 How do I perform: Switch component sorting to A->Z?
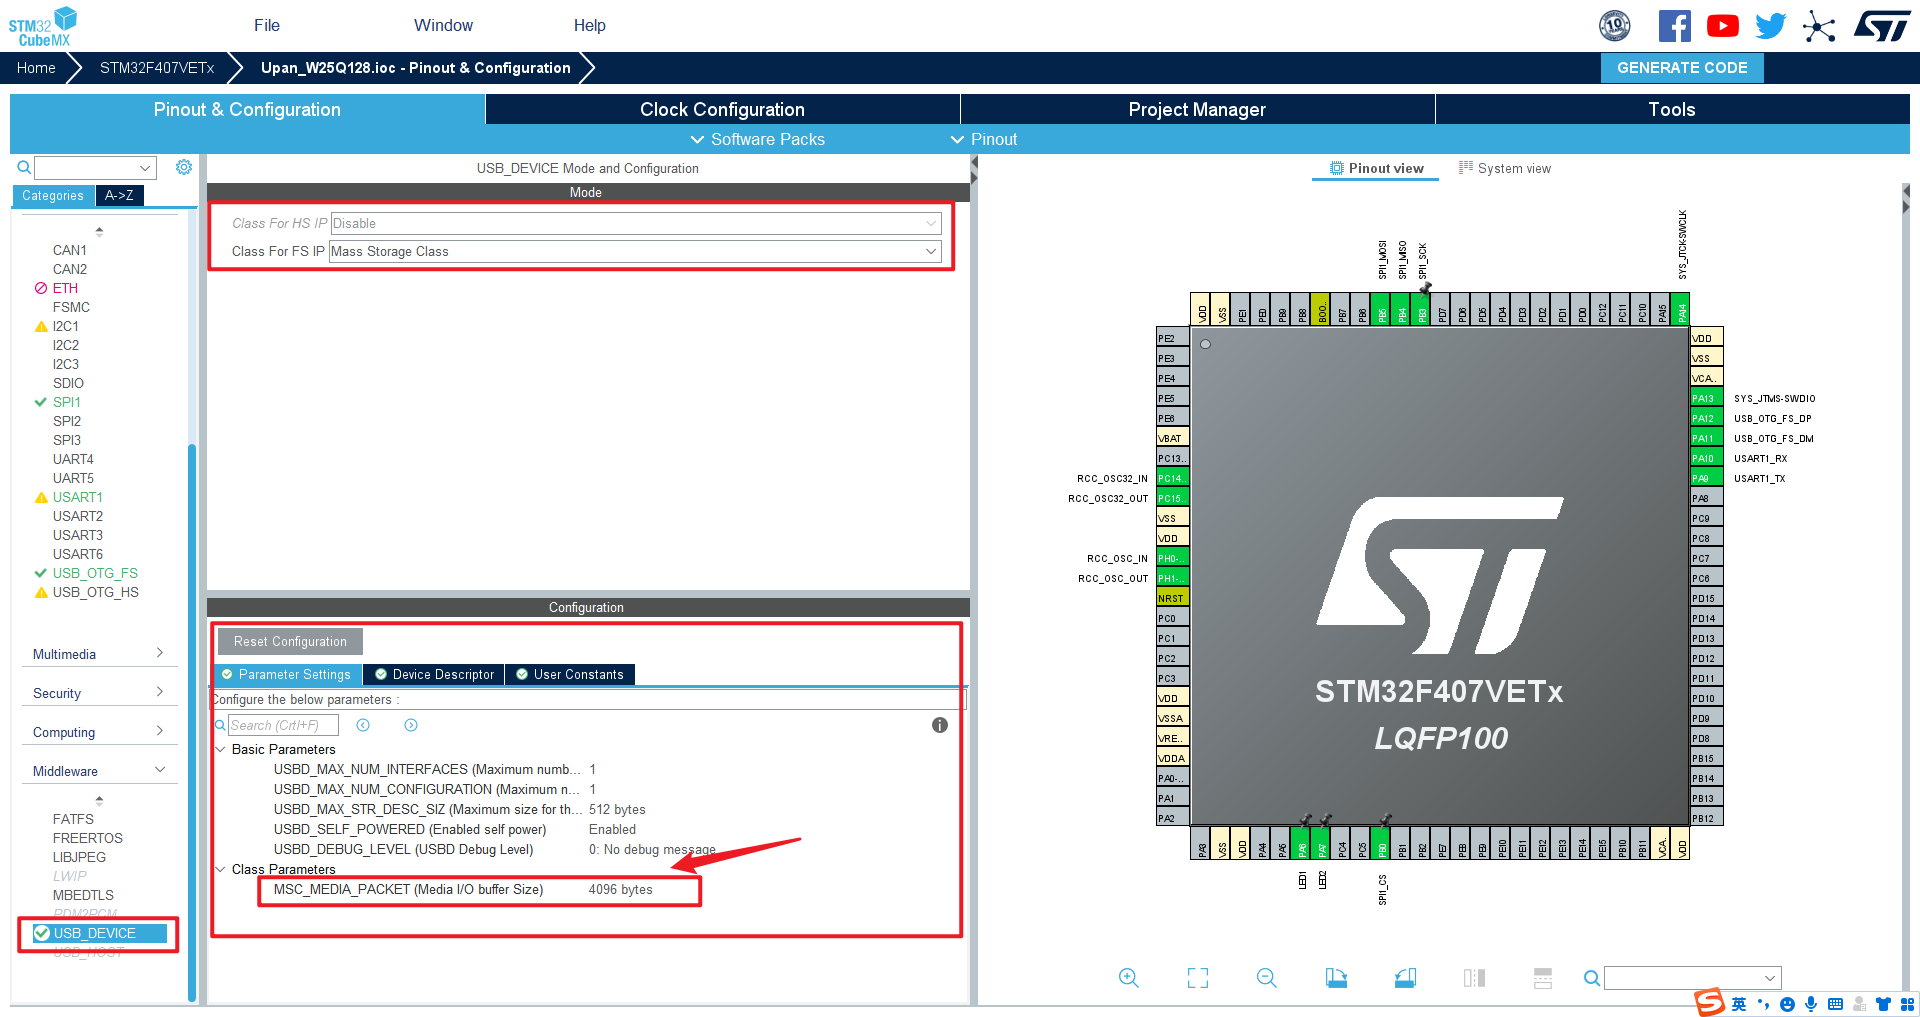119,195
